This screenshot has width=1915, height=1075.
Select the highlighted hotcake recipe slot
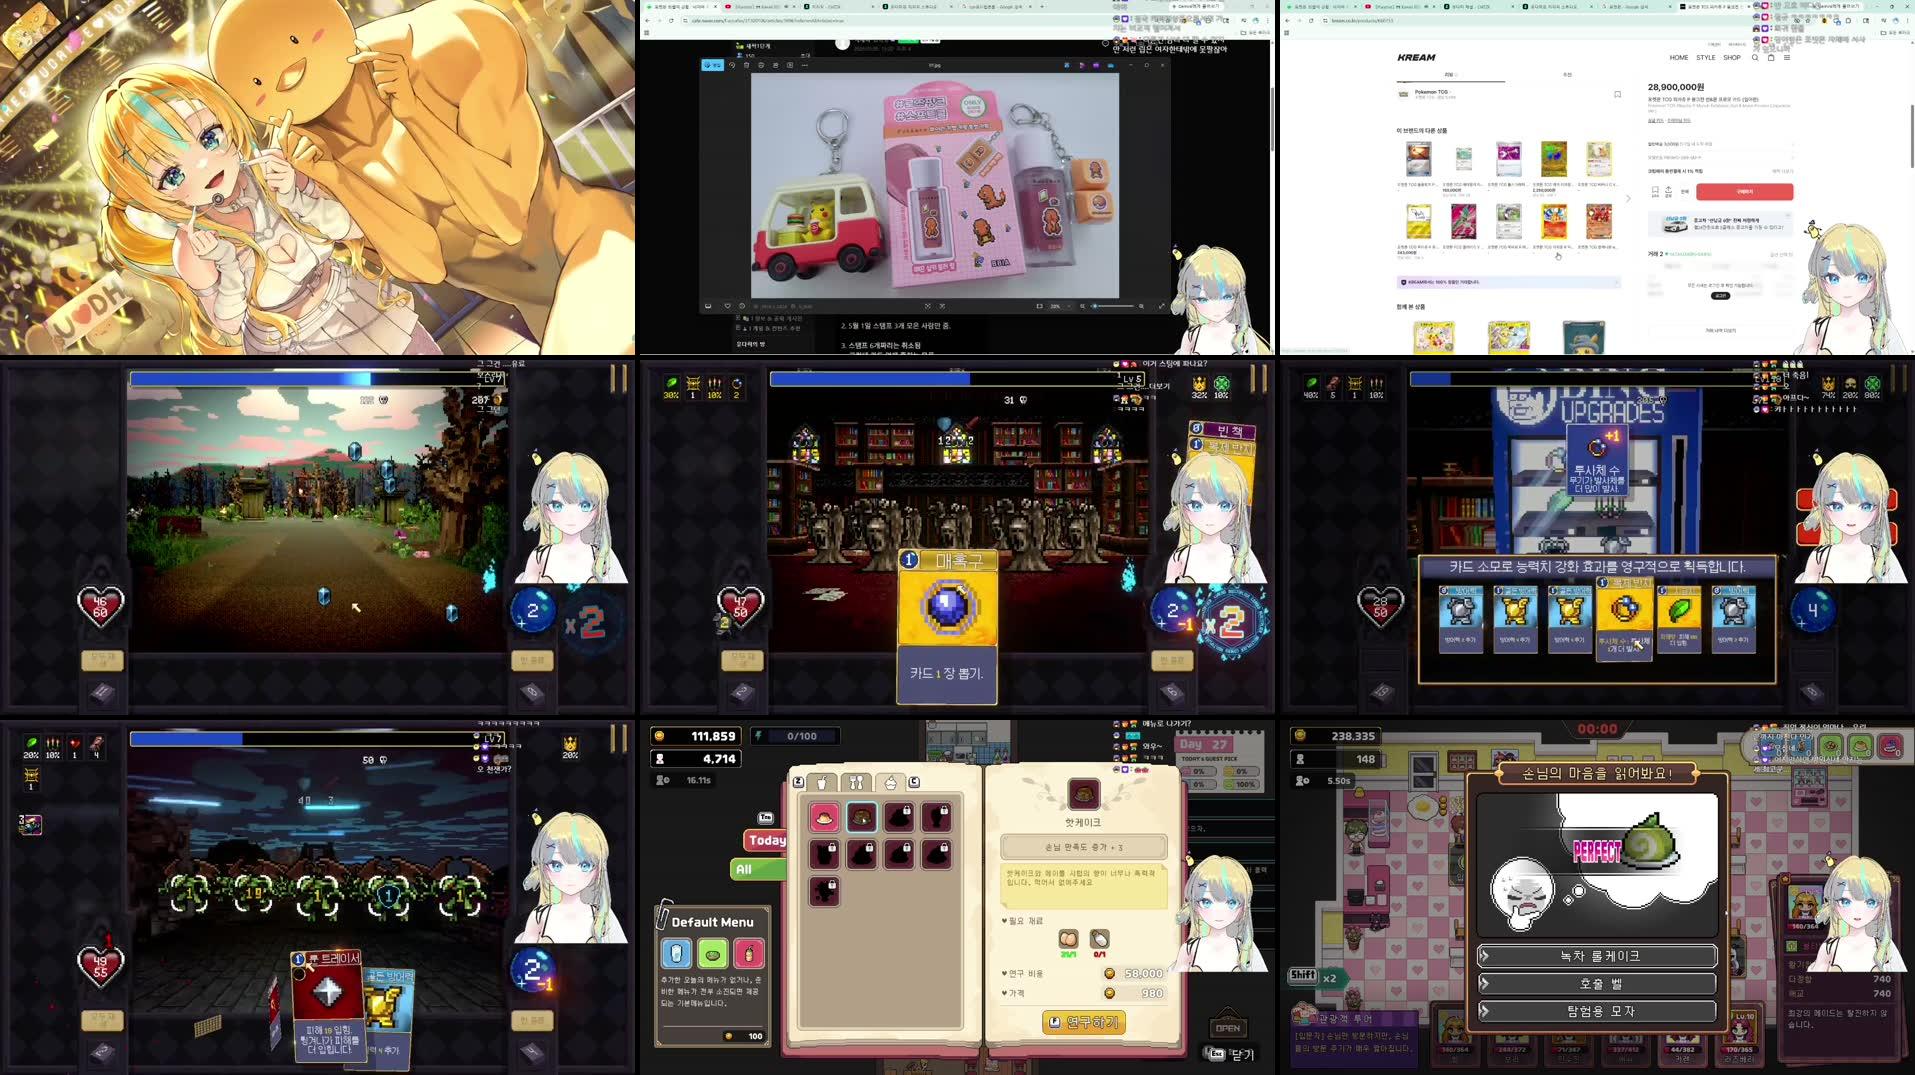[862, 817]
